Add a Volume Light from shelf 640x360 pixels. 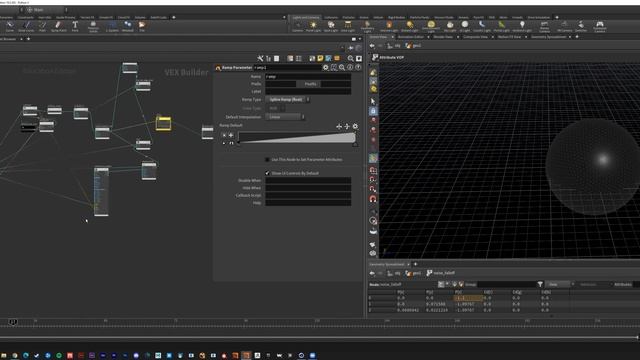pyautogui.click(x=389, y=27)
